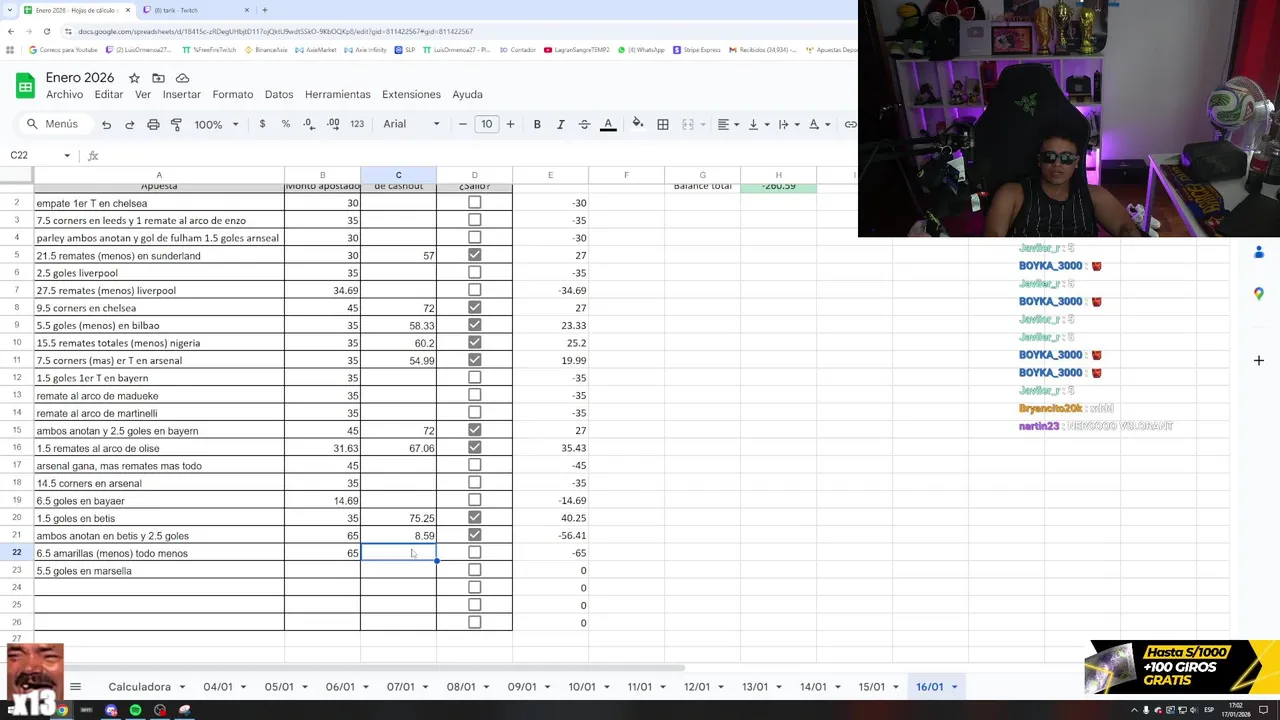
Task: Open Spotify from the taskbar
Action: pos(135,711)
